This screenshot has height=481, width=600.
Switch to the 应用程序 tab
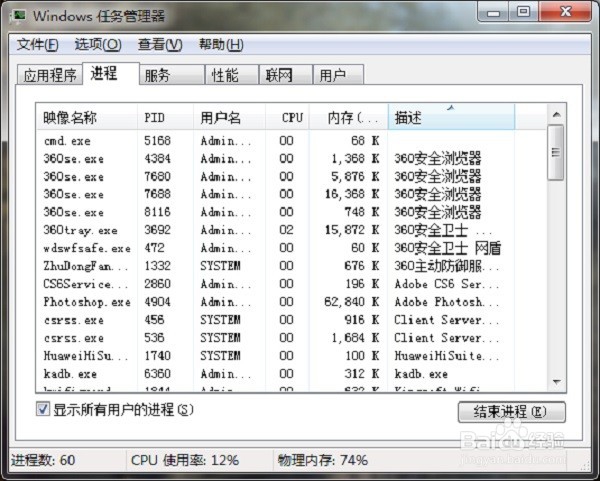pos(50,75)
